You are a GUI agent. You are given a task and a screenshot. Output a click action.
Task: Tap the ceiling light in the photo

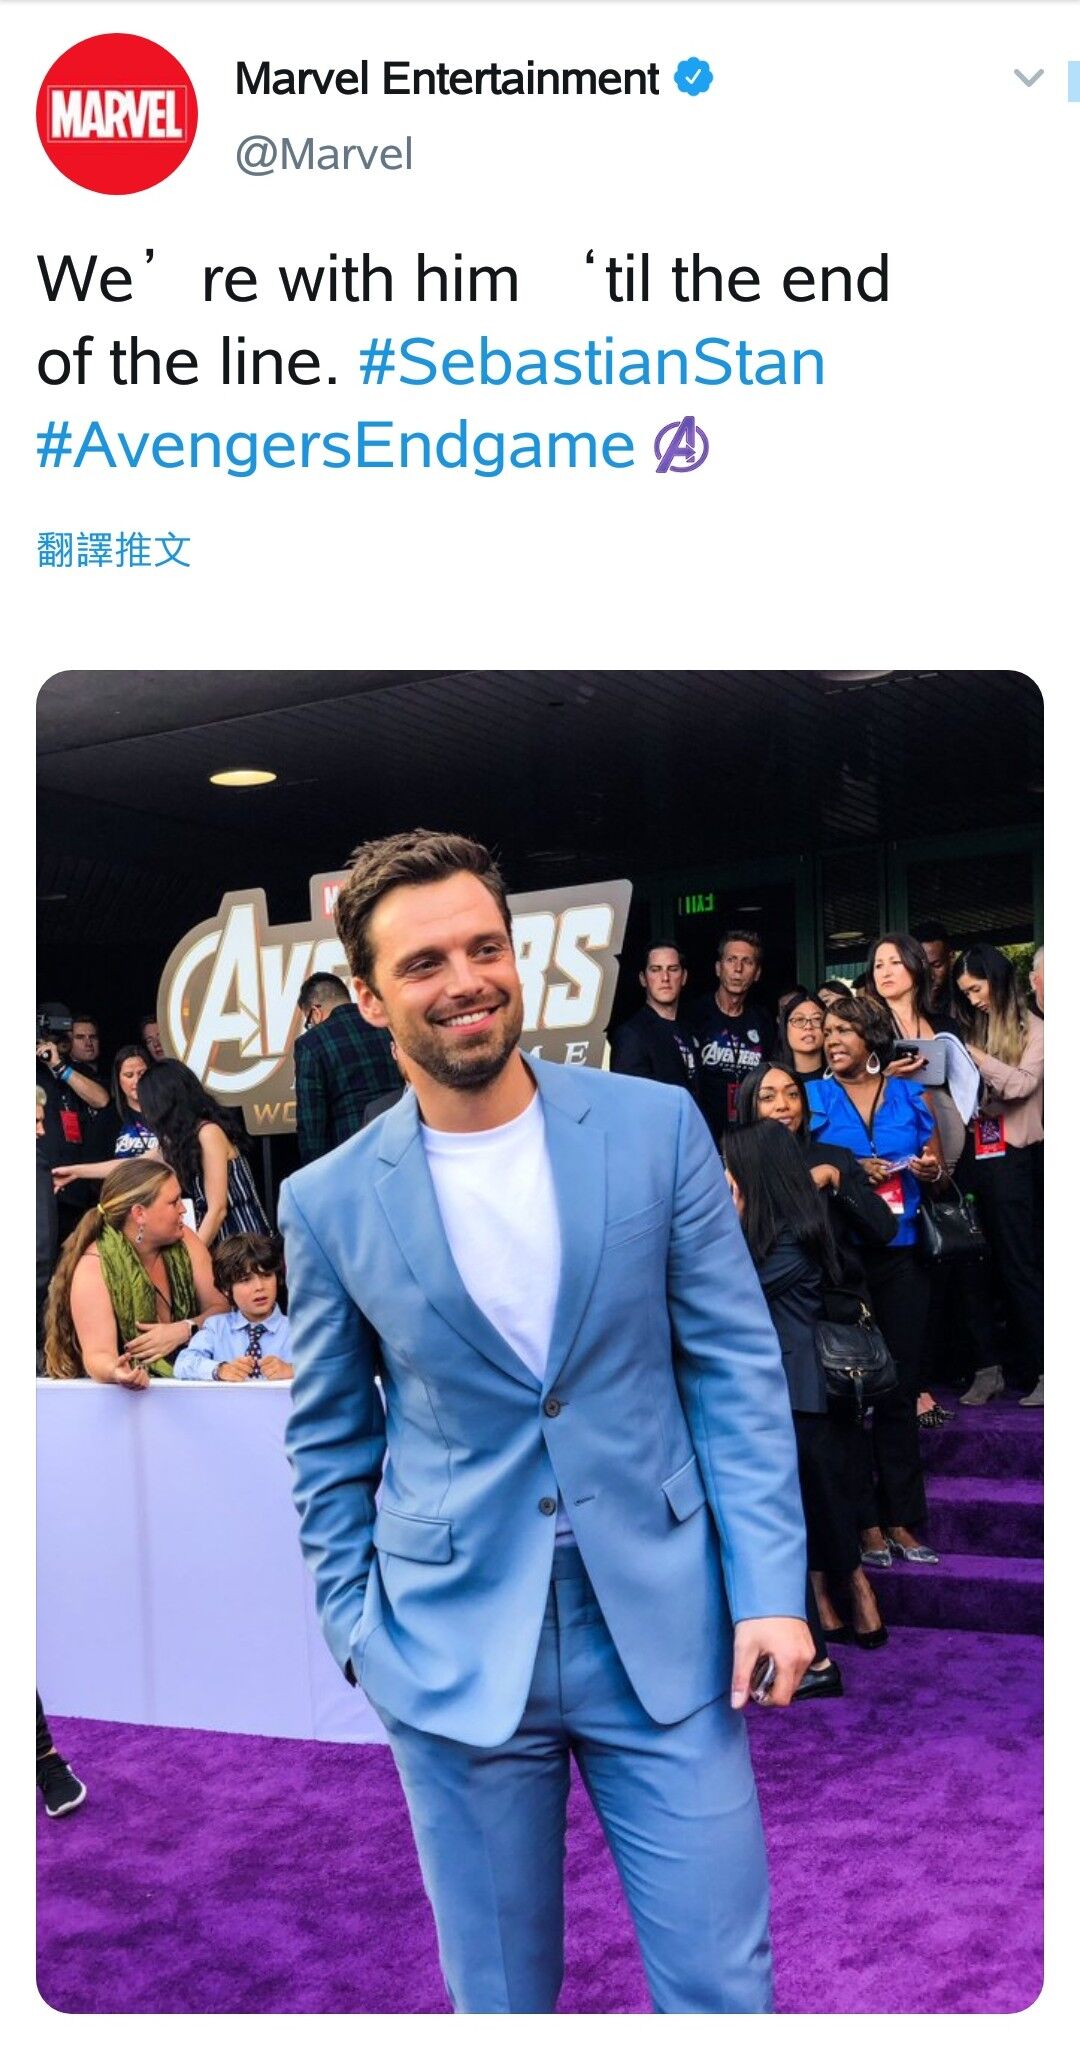[x=243, y=777]
